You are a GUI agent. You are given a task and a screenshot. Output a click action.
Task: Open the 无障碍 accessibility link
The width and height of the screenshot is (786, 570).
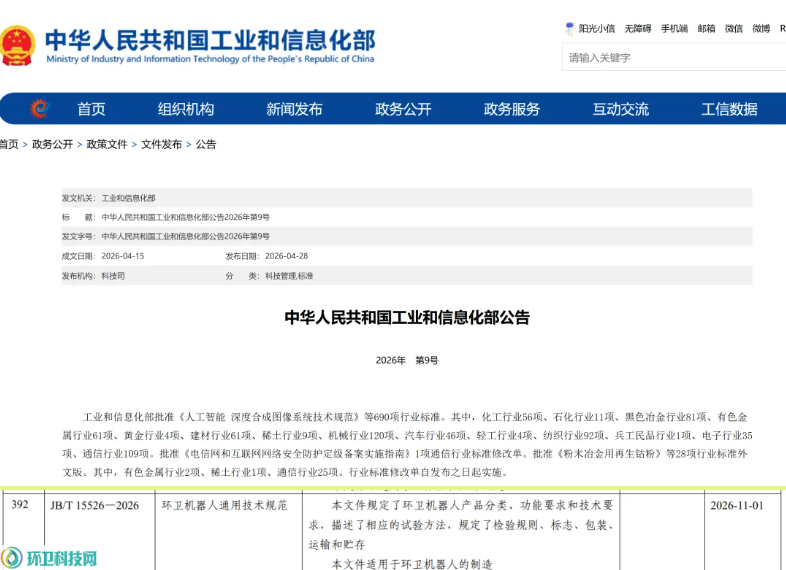(638, 29)
